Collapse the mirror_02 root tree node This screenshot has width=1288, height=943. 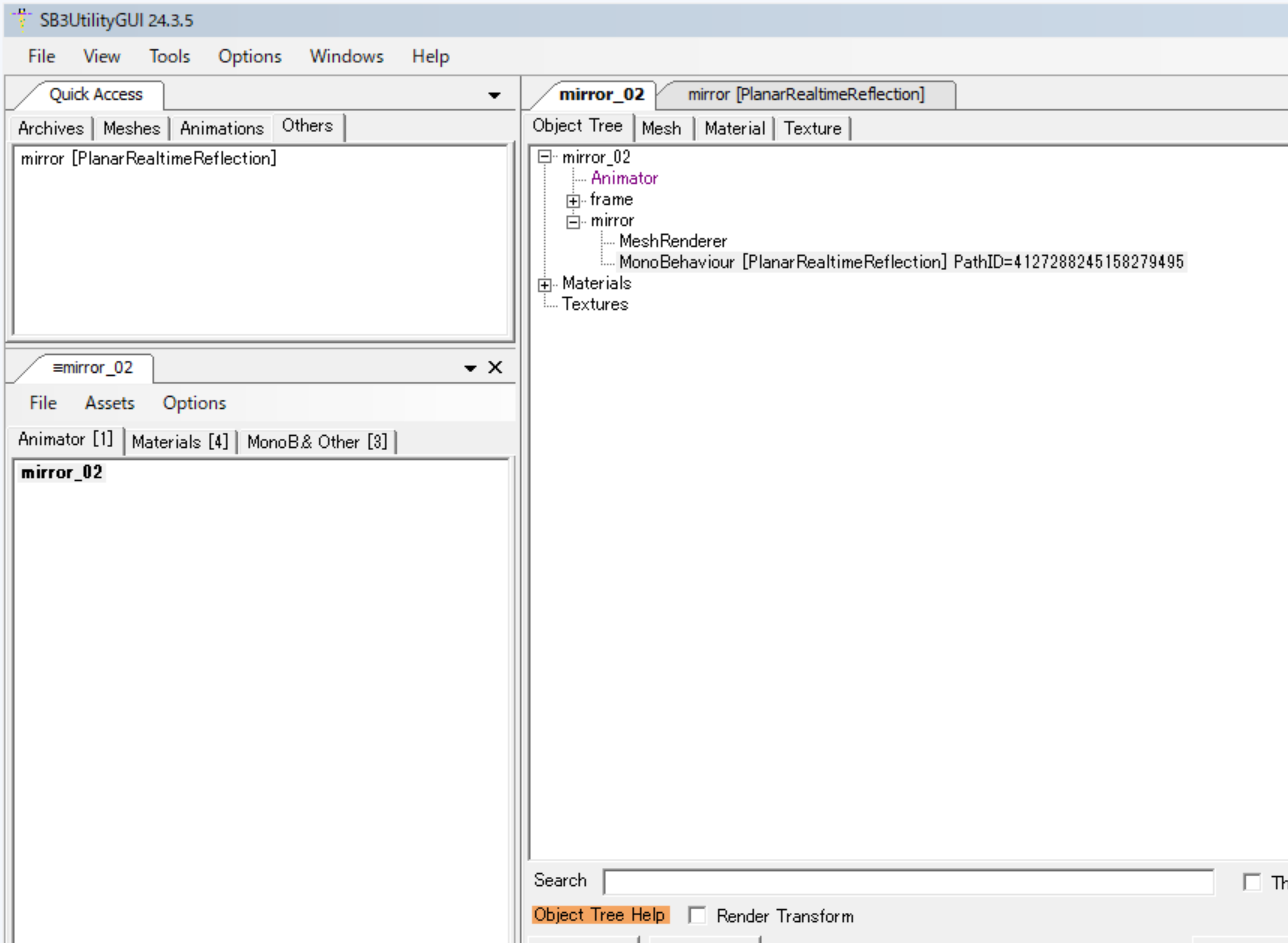(x=545, y=157)
